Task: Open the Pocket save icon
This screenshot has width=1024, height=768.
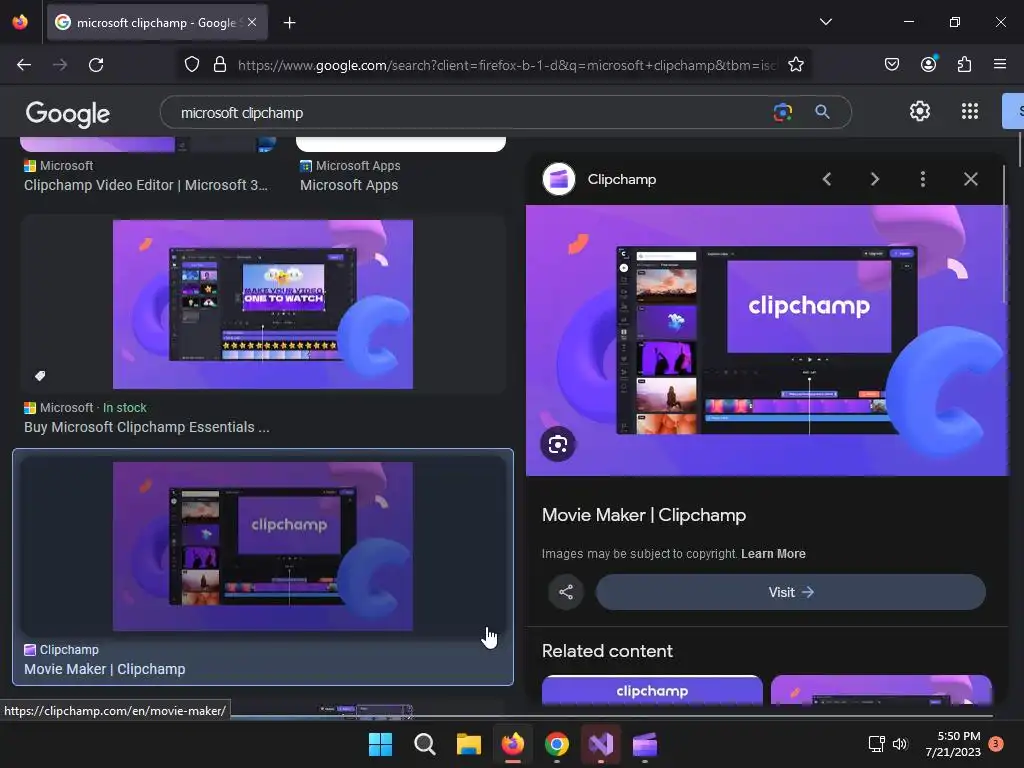Action: tap(892, 65)
